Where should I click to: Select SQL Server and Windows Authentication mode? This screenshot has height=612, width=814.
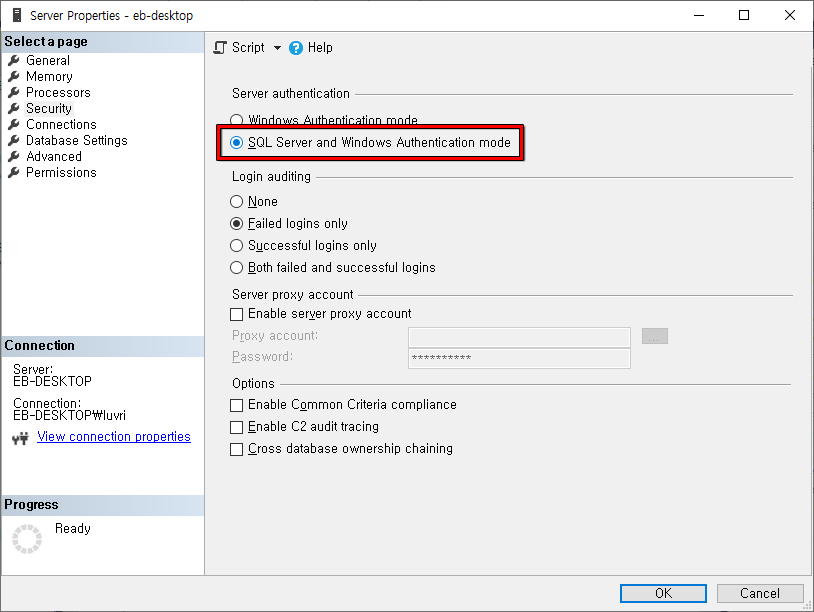tap(236, 142)
